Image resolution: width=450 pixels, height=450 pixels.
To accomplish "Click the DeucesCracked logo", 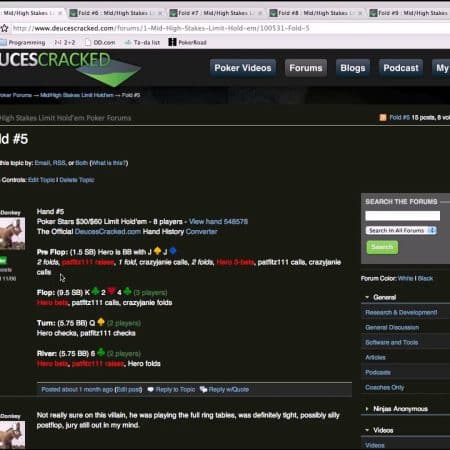I will click(x=70, y=68).
